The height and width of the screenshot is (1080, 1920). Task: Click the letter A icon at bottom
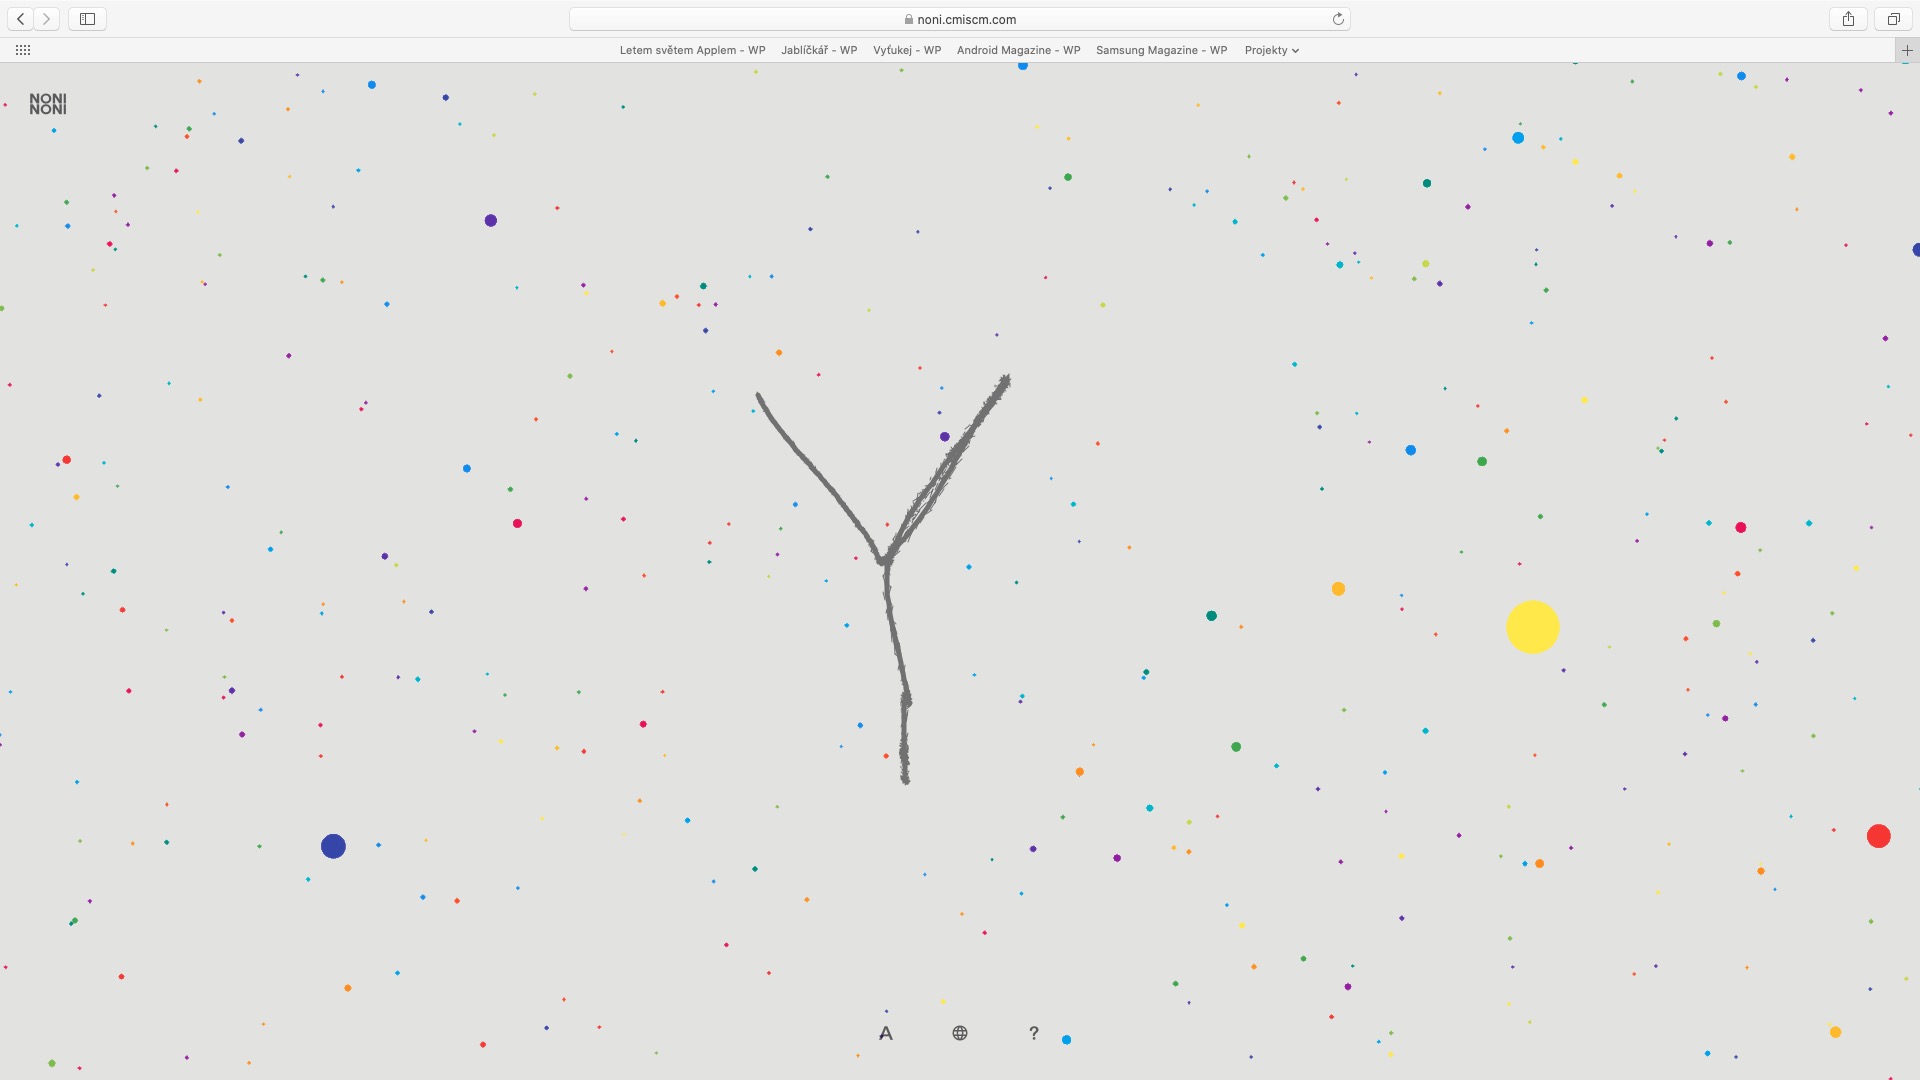(x=885, y=1033)
